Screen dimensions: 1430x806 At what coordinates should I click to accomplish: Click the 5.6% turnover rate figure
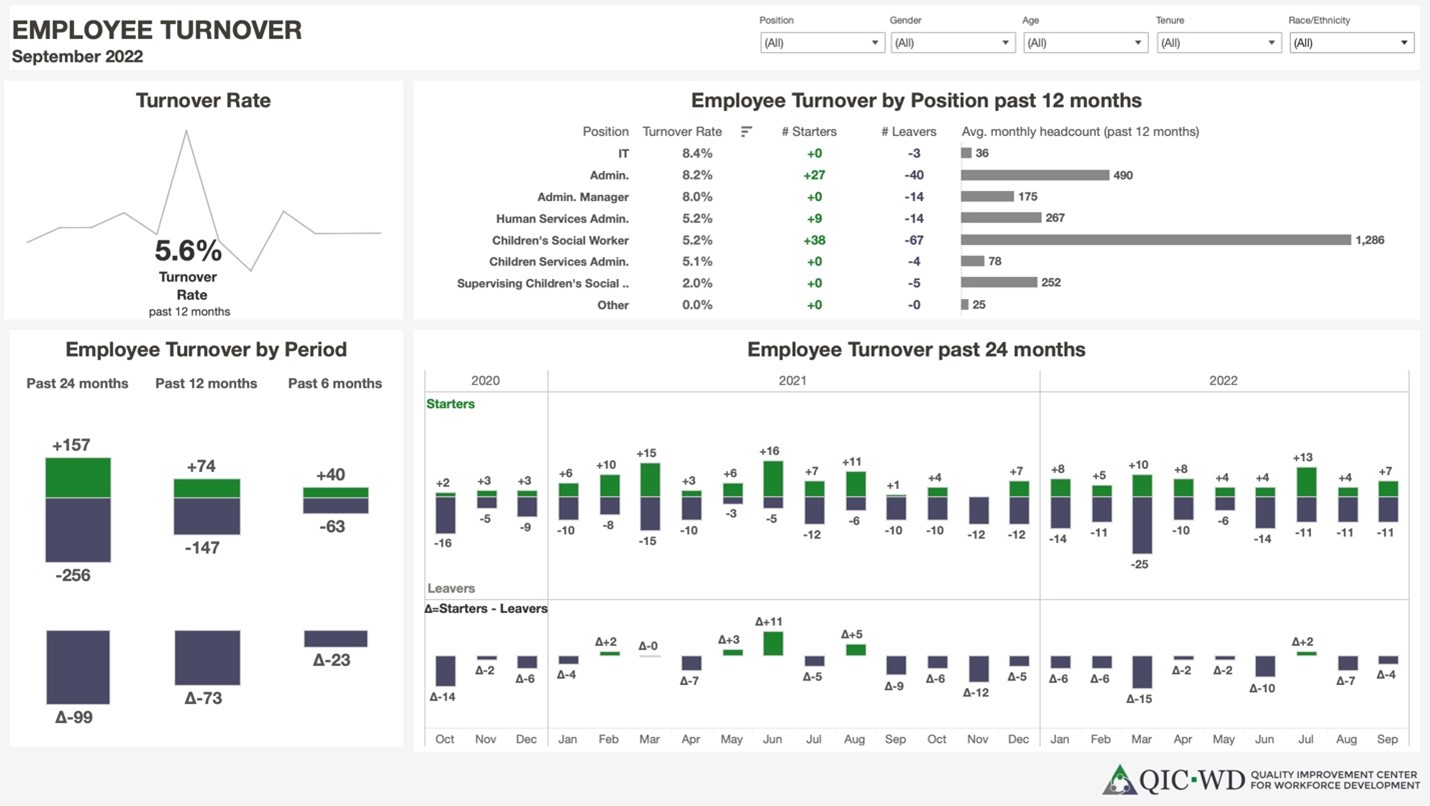(188, 251)
